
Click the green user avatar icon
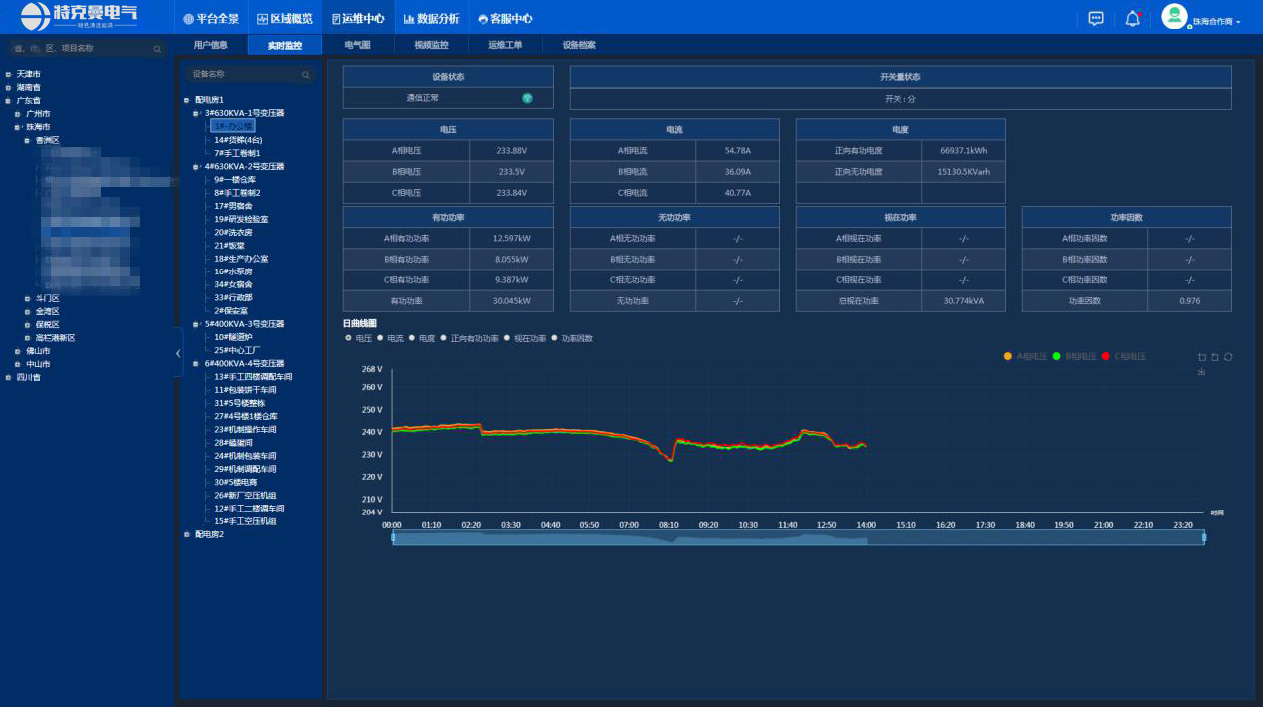pos(1173,17)
